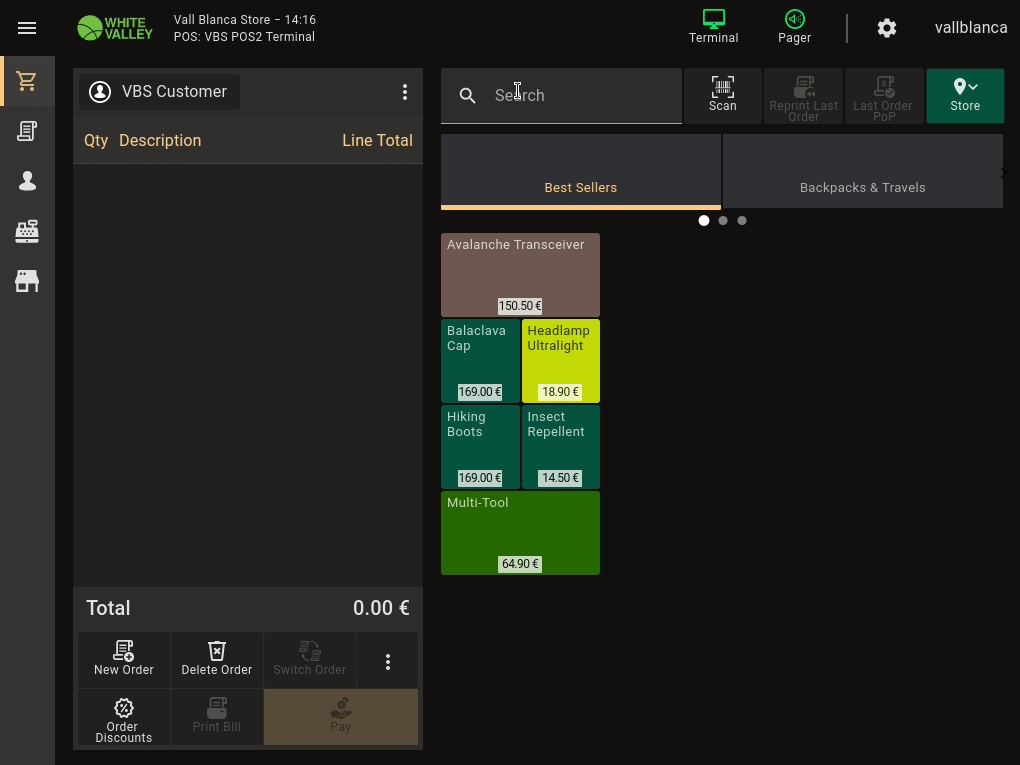Open the cash register sidebar icon
The height and width of the screenshot is (765, 1020).
pyautogui.click(x=27, y=231)
